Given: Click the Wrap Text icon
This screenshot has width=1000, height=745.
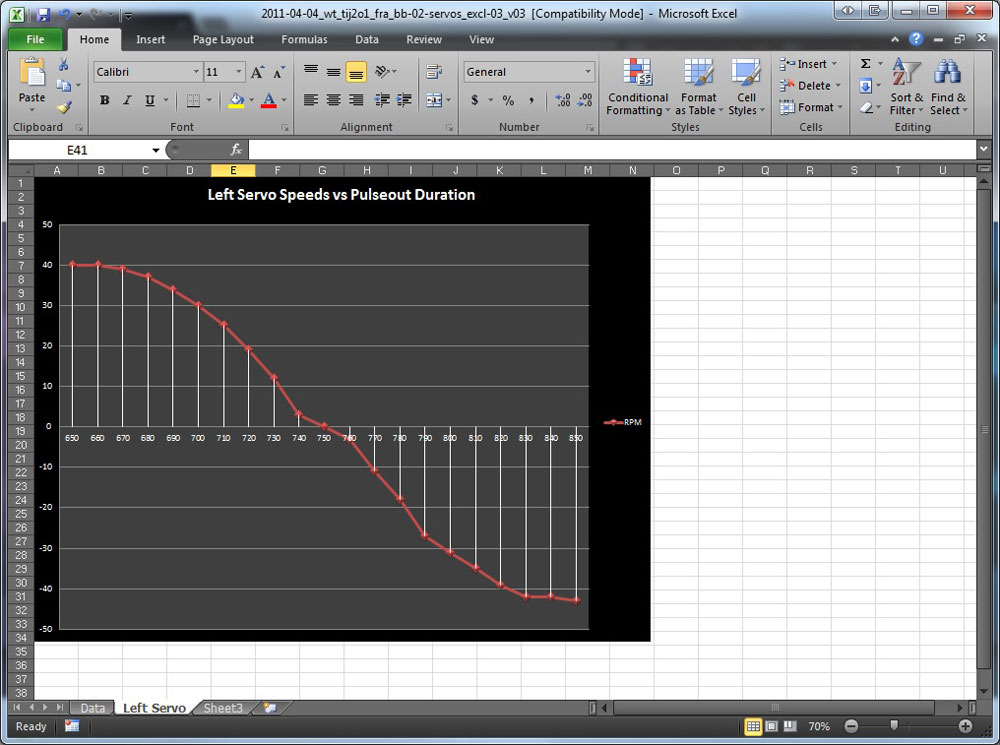Looking at the screenshot, I should (x=434, y=71).
